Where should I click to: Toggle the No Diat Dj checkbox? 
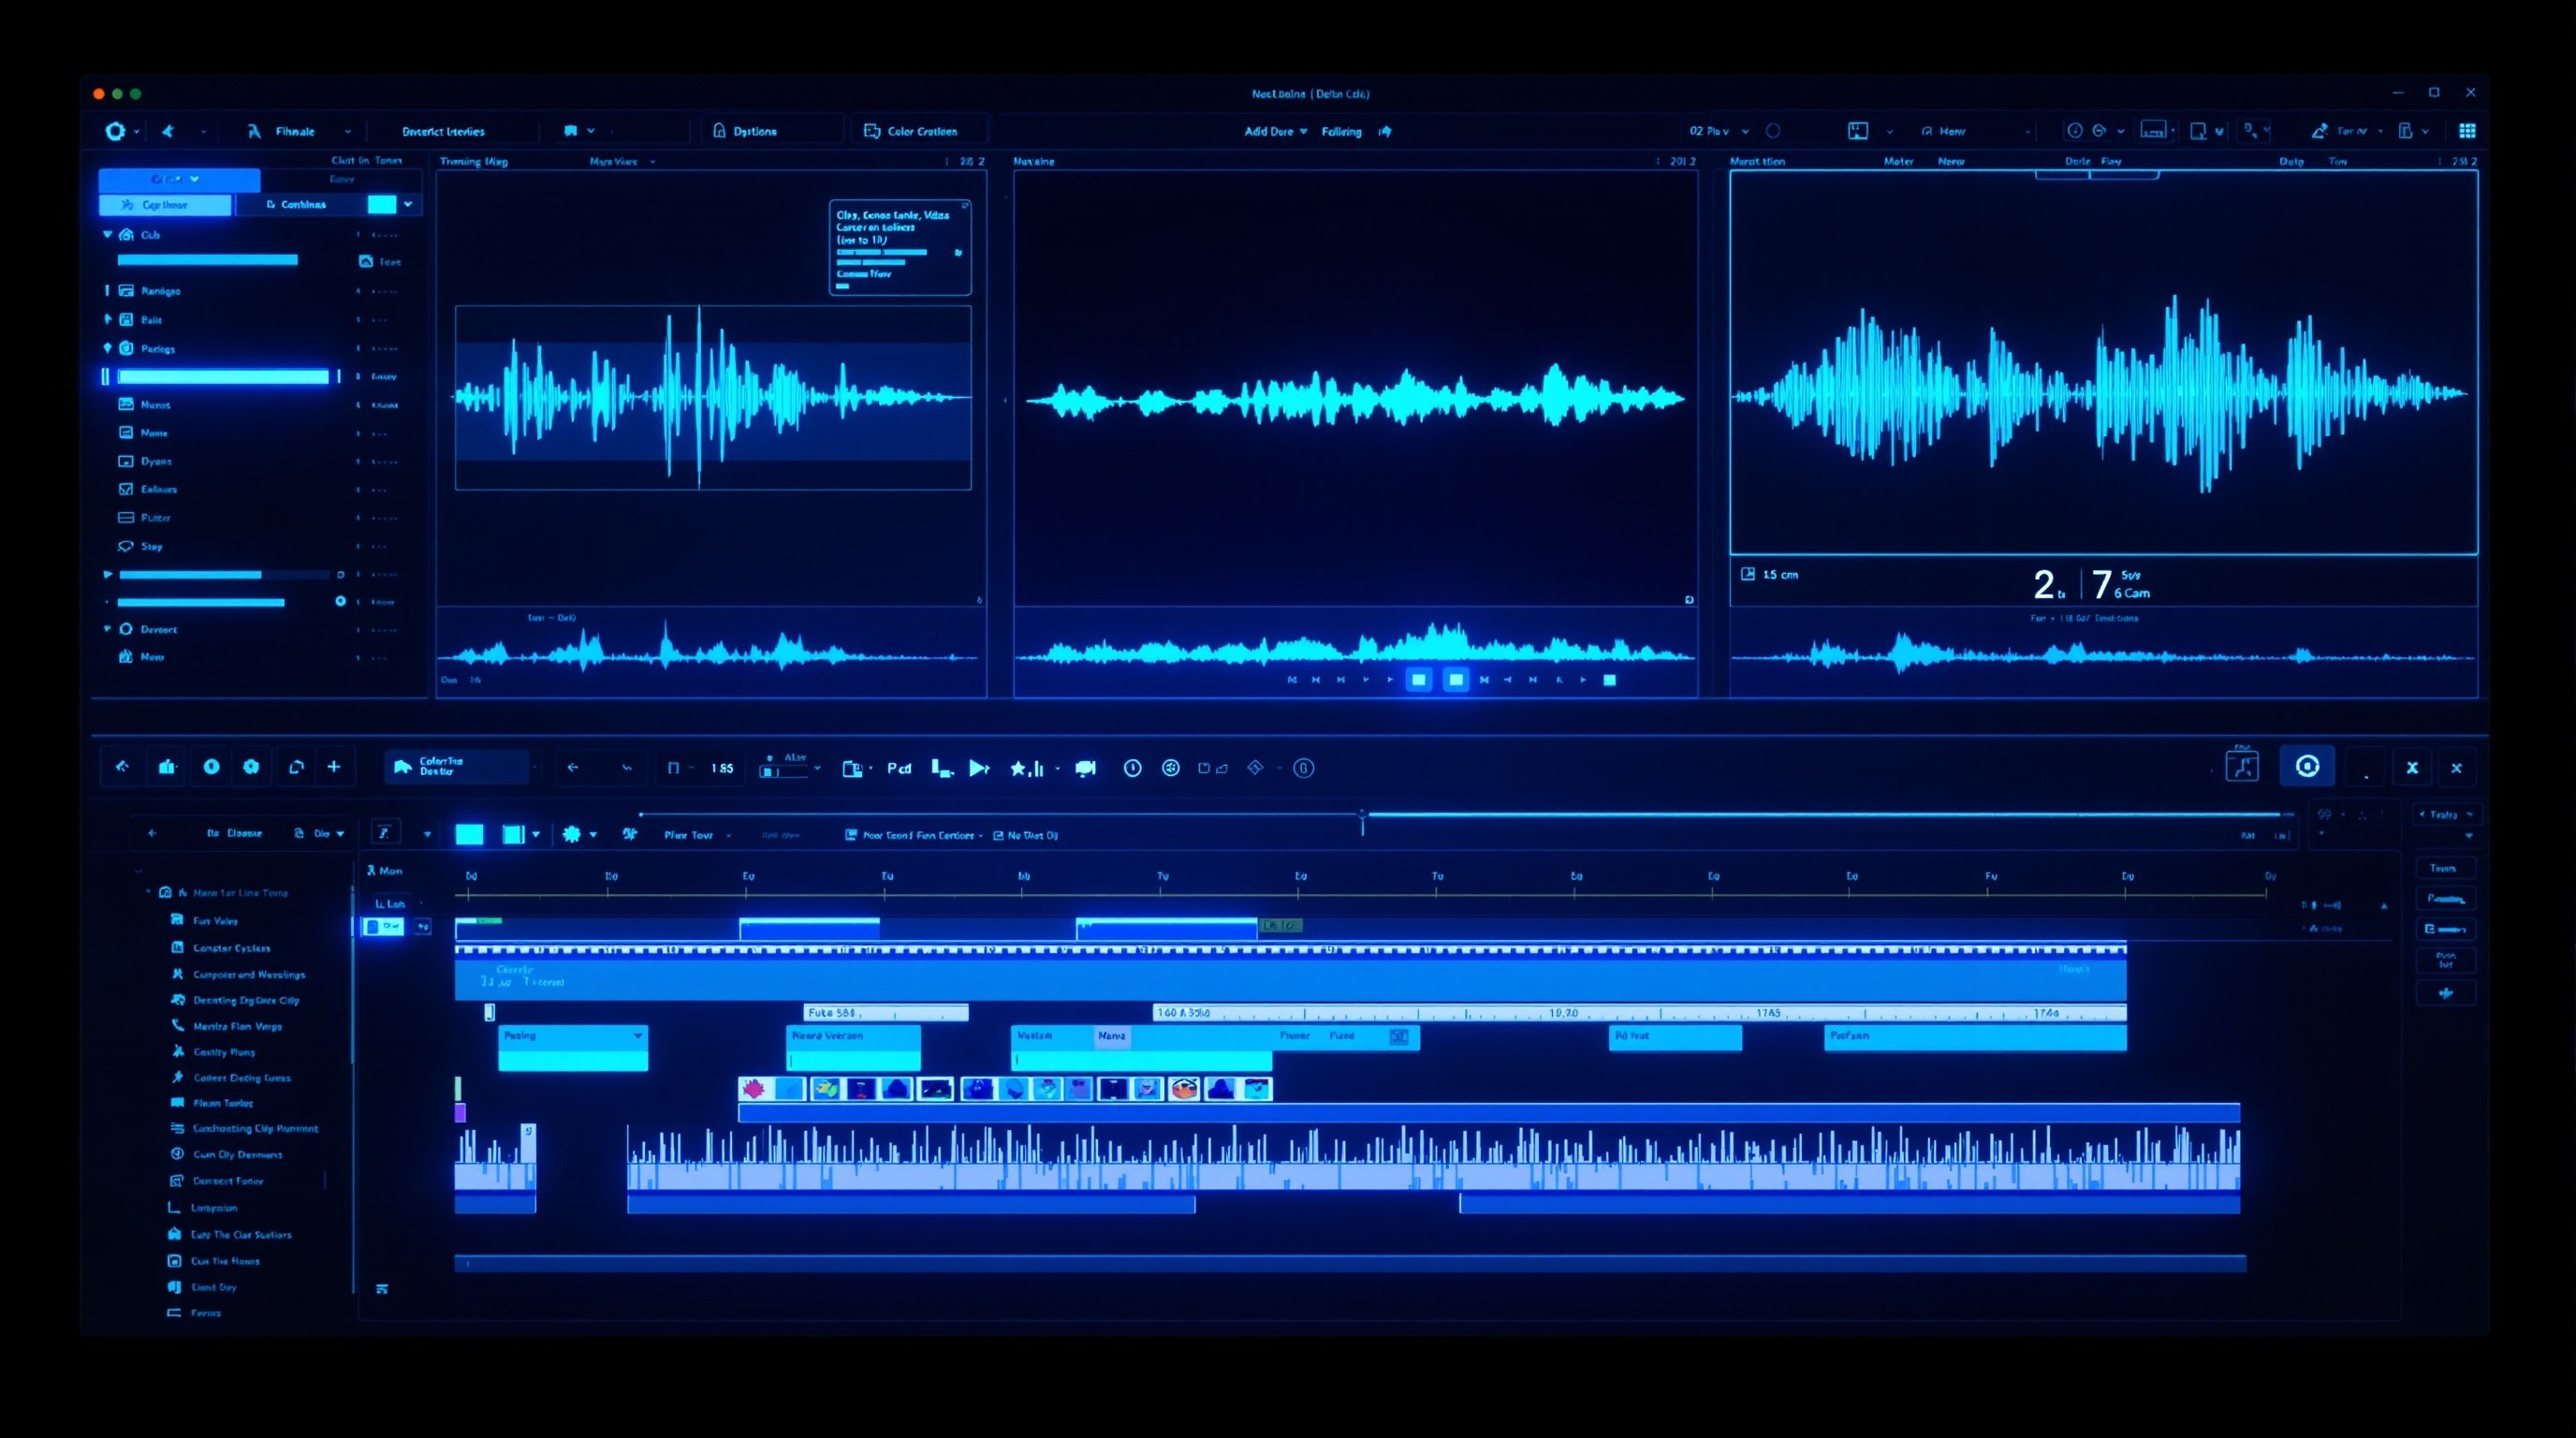coord(998,835)
